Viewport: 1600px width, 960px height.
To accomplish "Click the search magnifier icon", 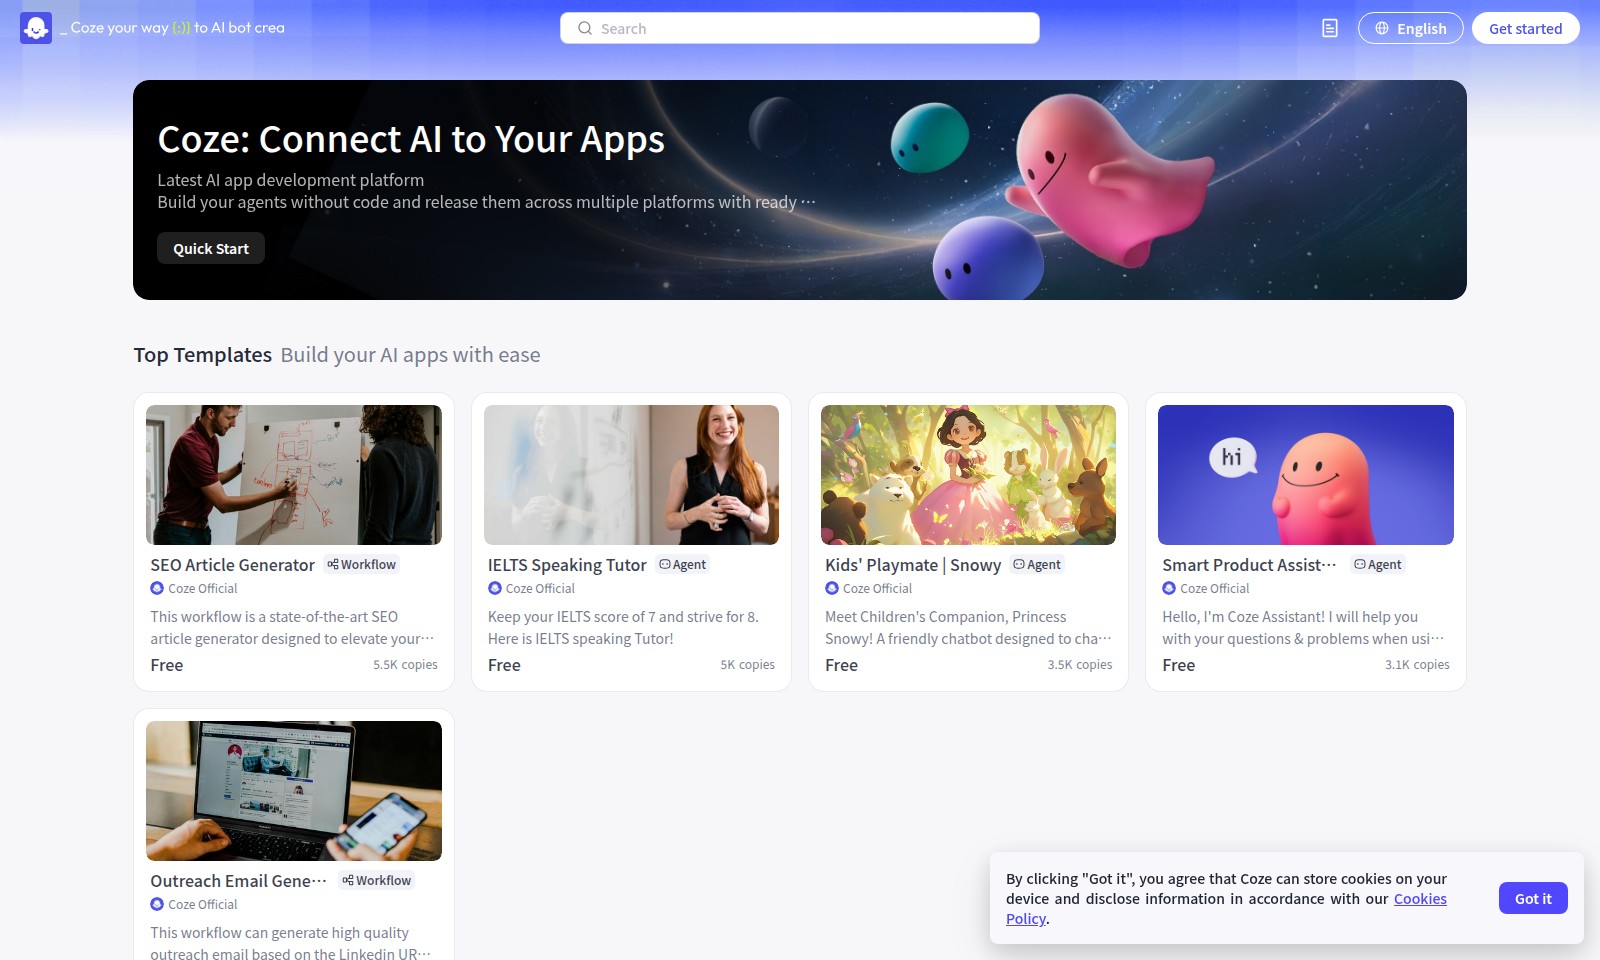I will (585, 28).
